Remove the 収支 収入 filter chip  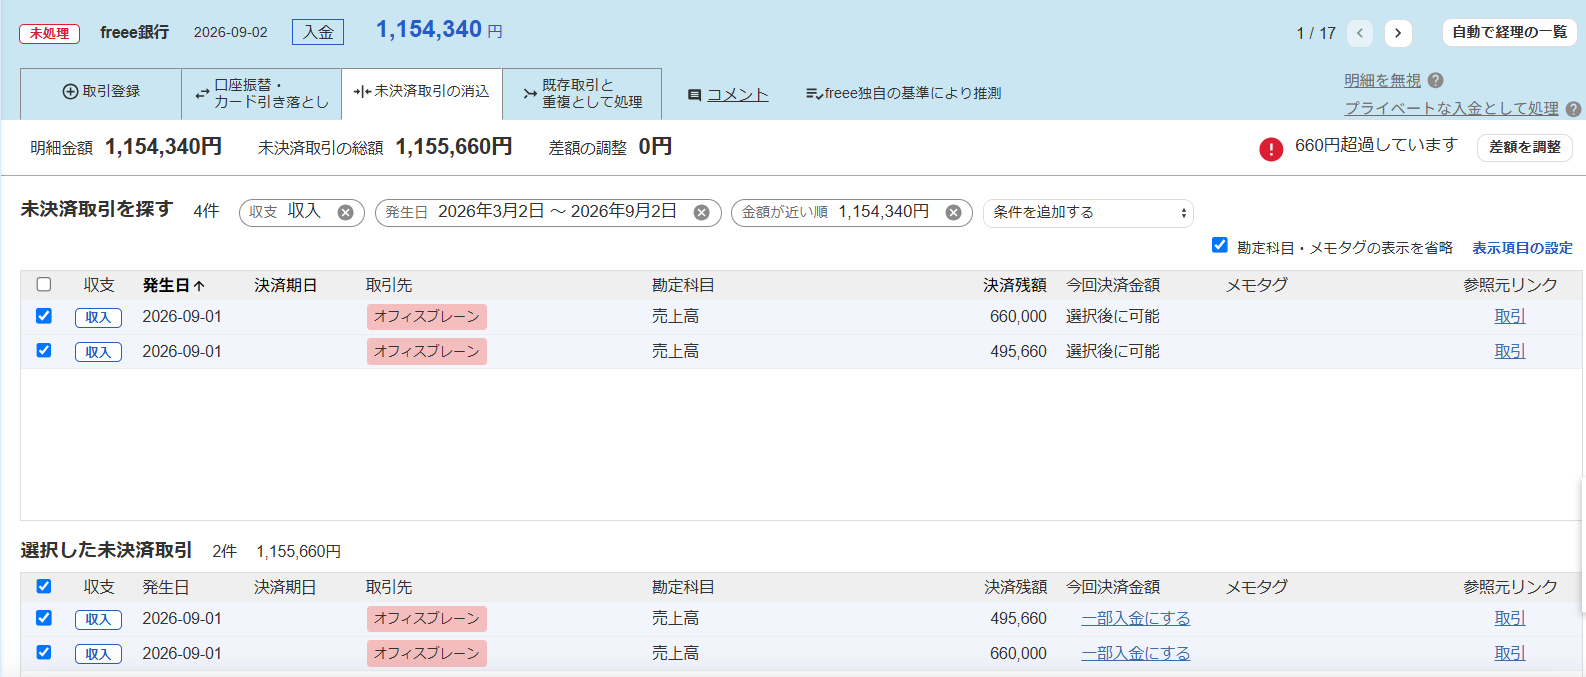click(345, 212)
